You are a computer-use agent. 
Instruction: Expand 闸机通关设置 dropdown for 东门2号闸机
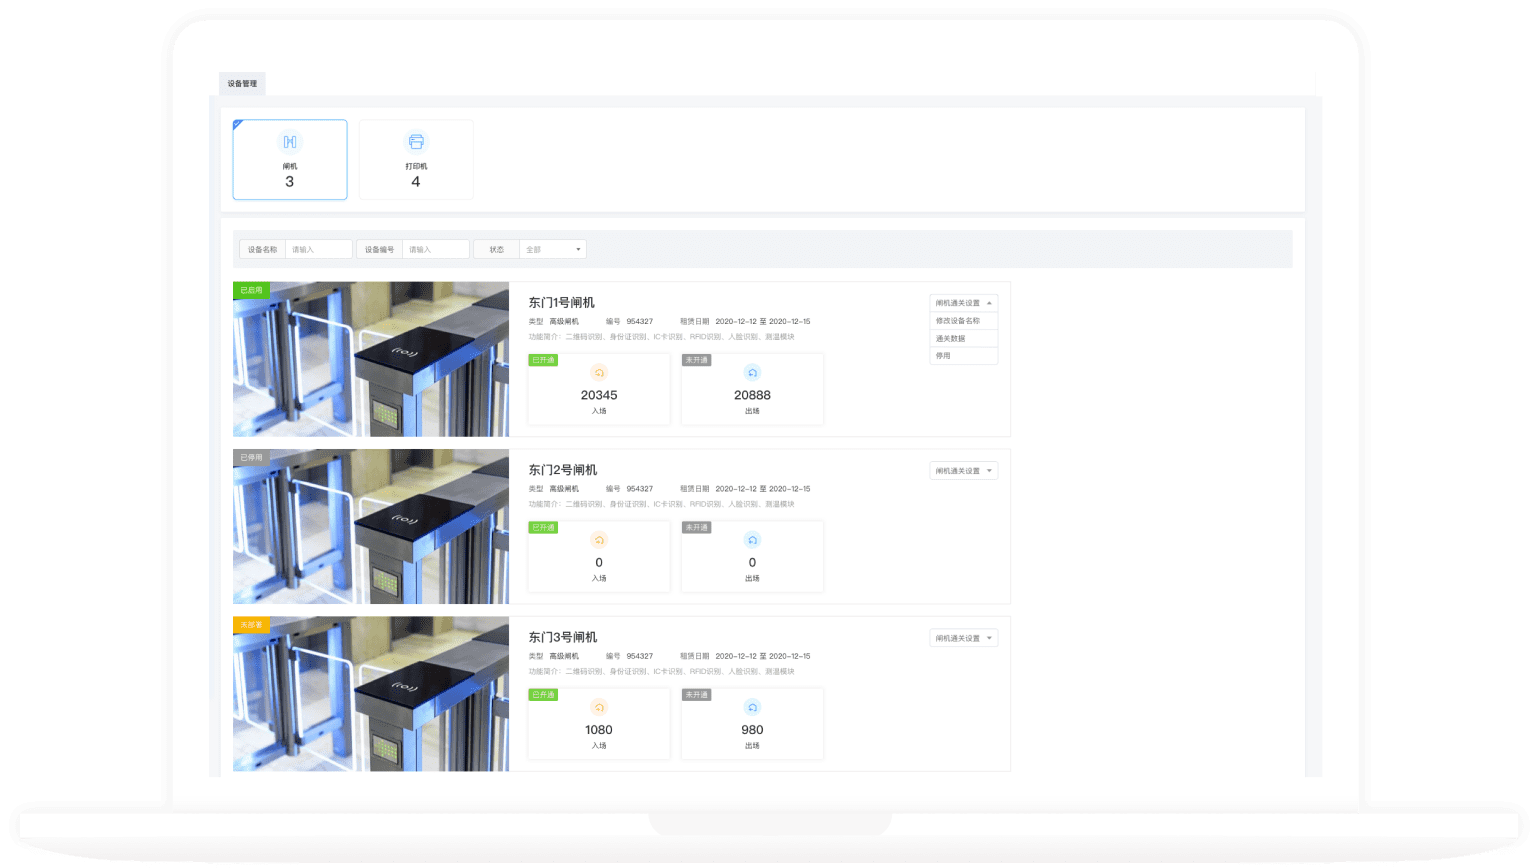963,471
